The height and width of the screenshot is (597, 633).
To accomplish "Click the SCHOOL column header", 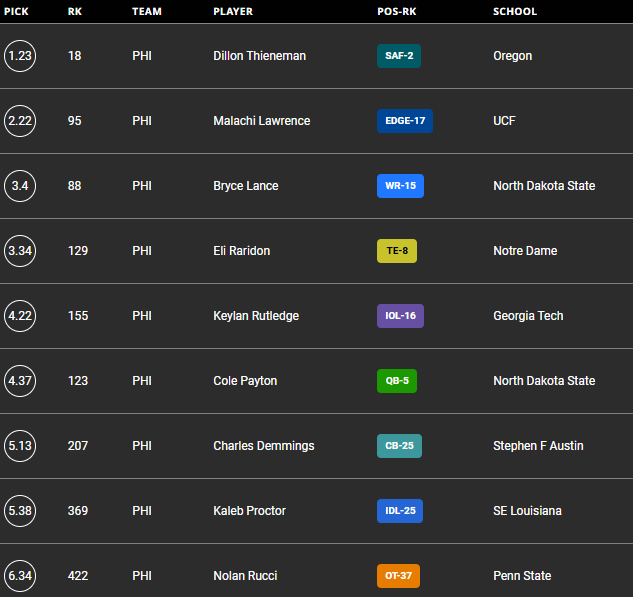I will [515, 12].
